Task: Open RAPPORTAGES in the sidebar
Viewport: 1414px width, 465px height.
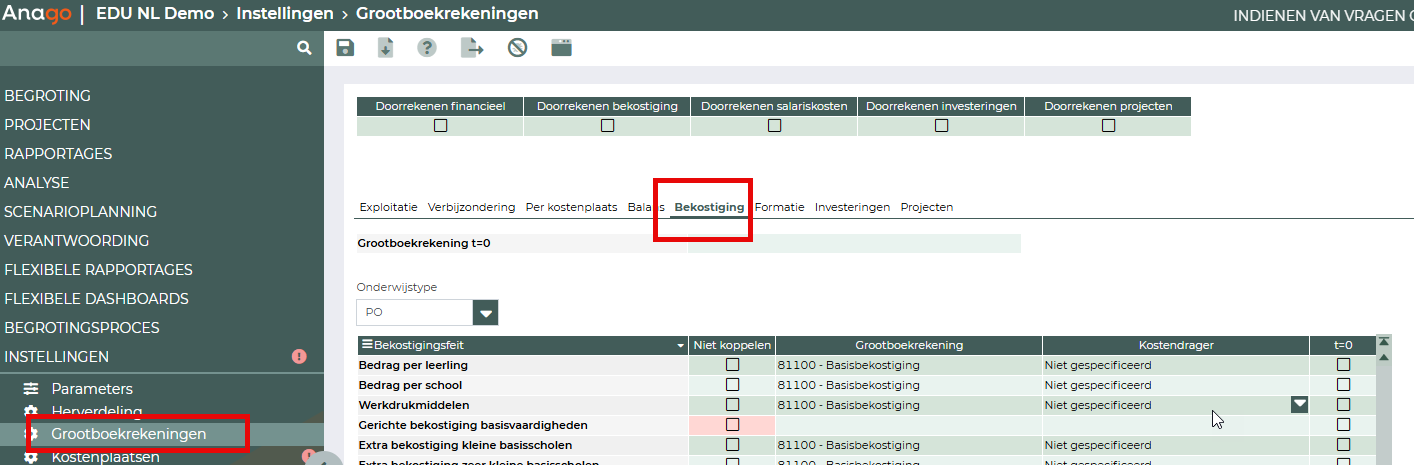Action: [x=58, y=154]
